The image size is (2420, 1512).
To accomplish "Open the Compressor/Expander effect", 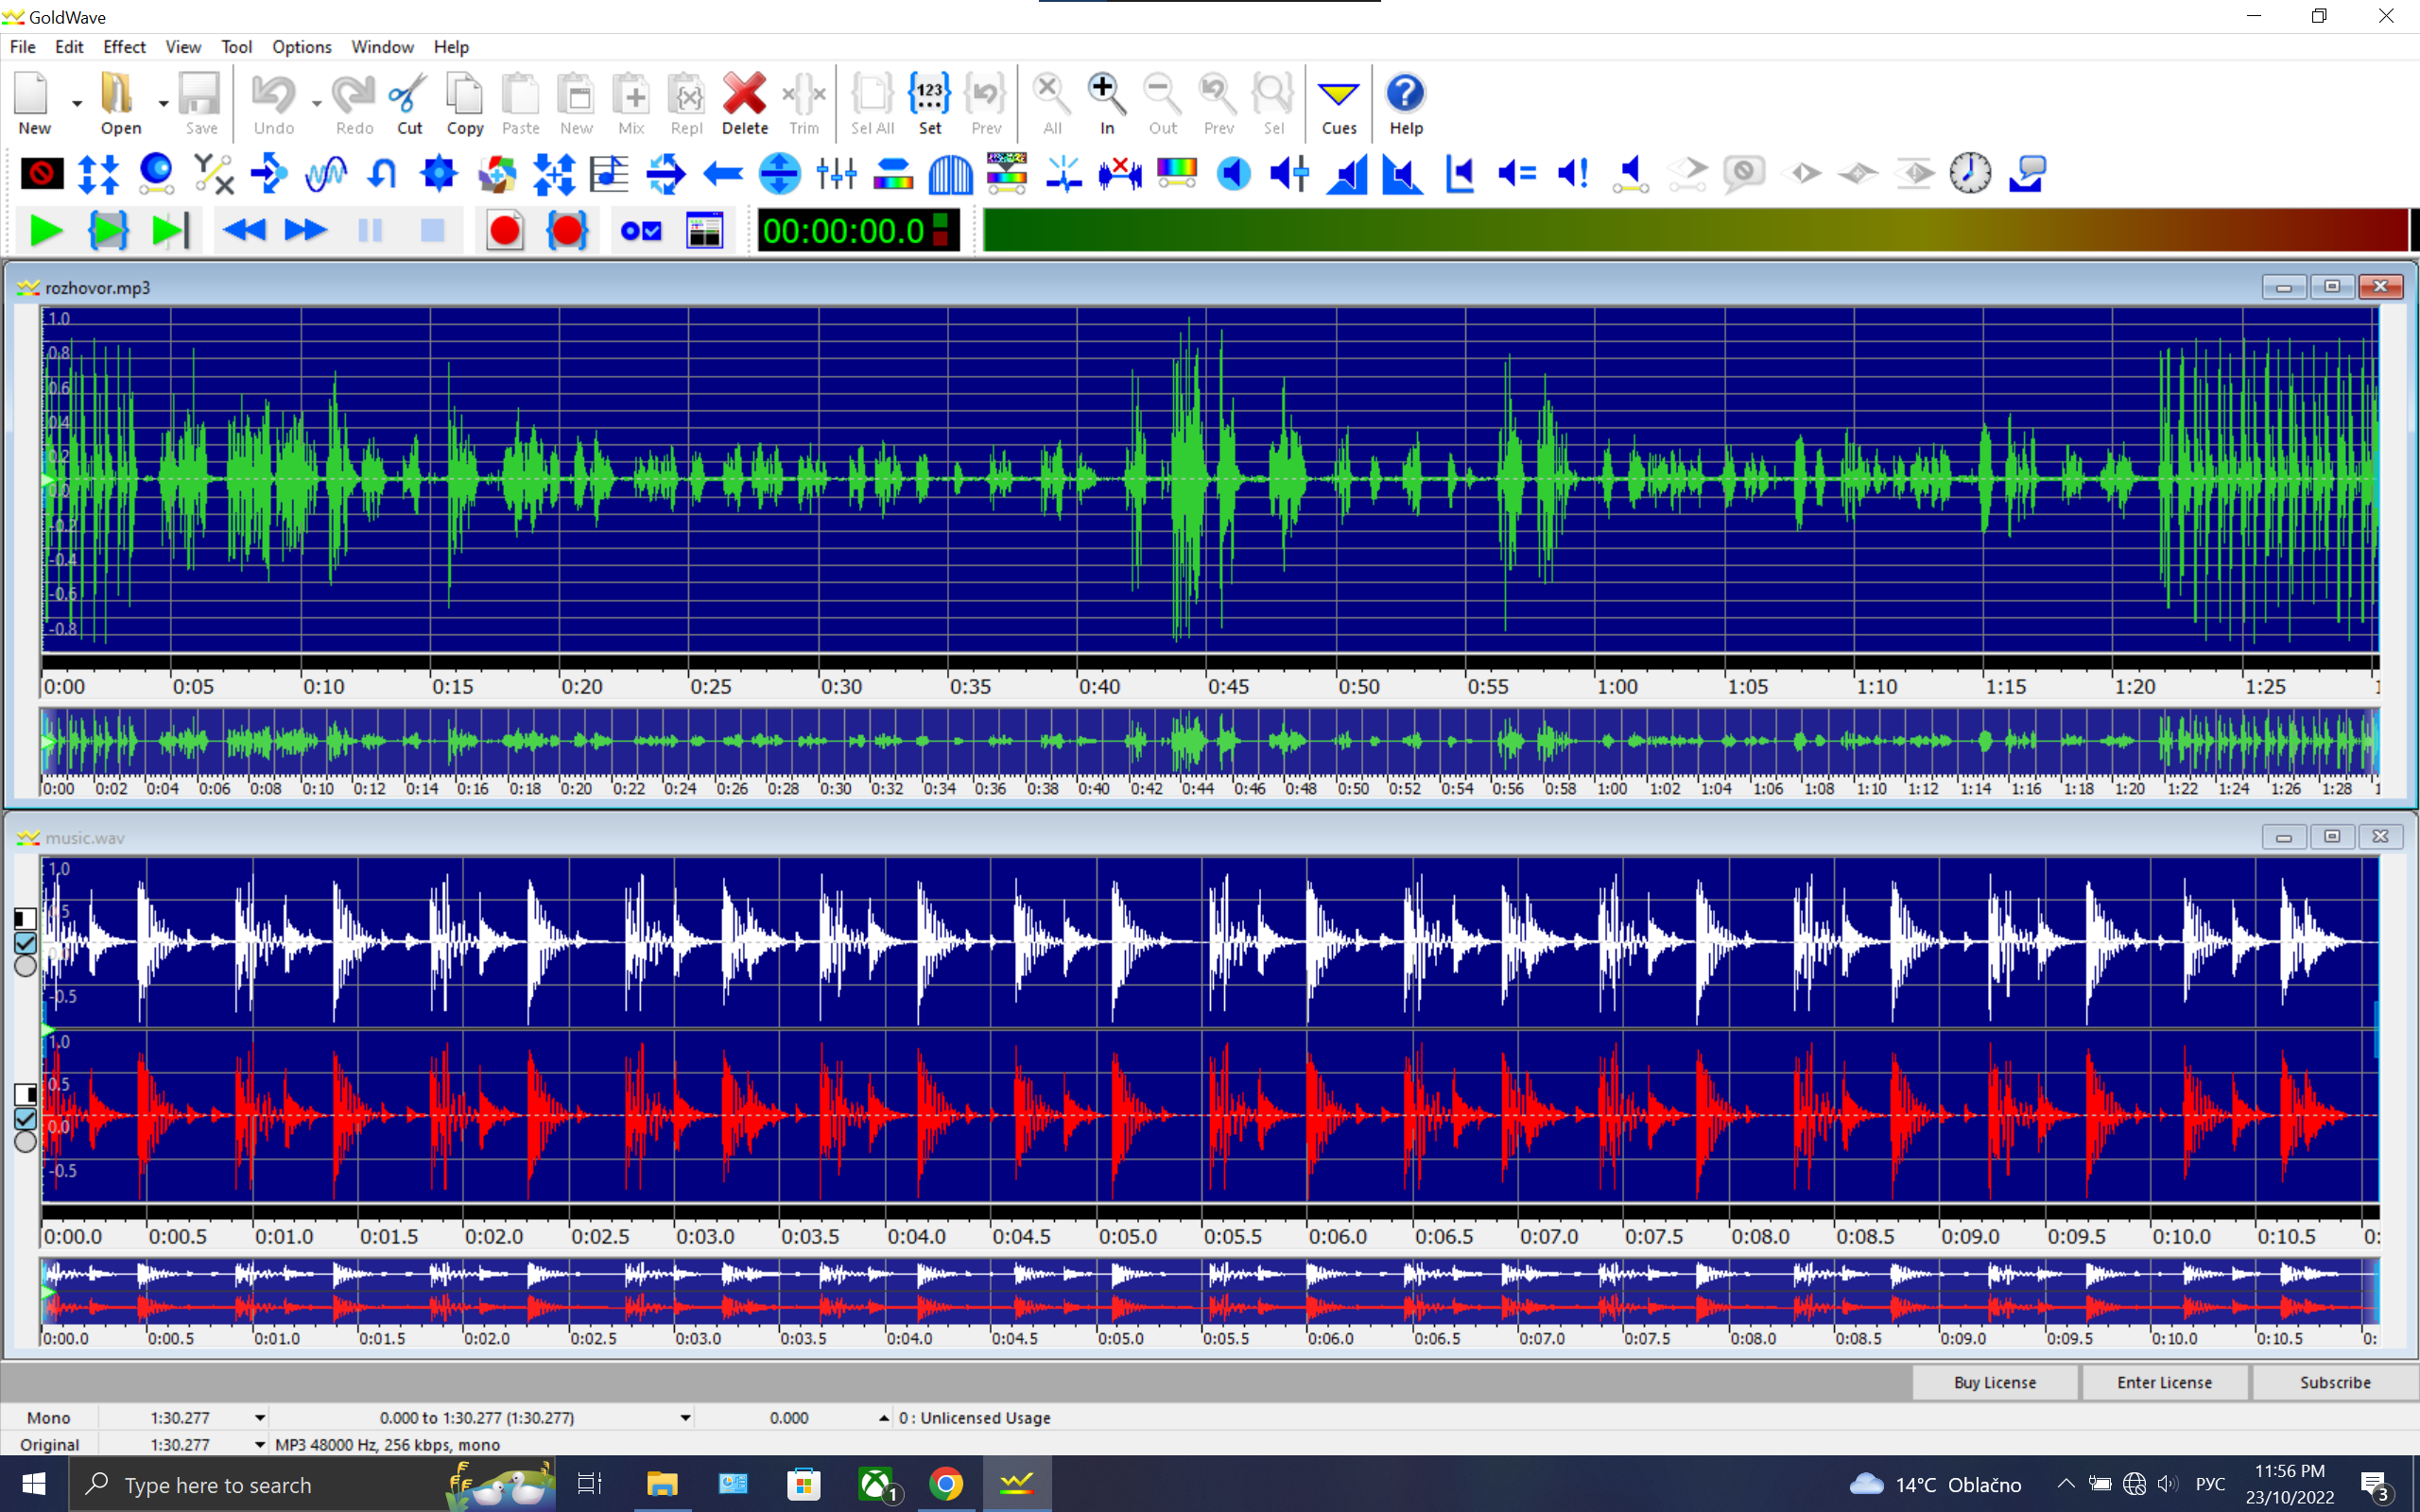I will click(98, 174).
